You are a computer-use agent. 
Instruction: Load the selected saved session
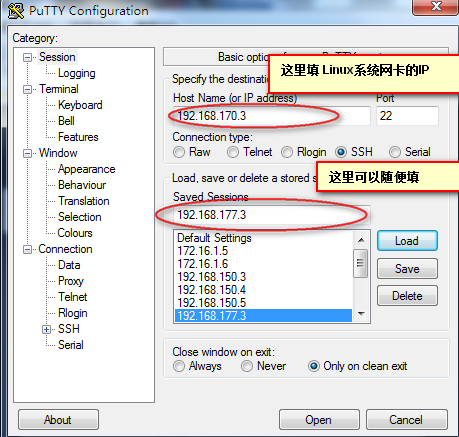pos(407,241)
